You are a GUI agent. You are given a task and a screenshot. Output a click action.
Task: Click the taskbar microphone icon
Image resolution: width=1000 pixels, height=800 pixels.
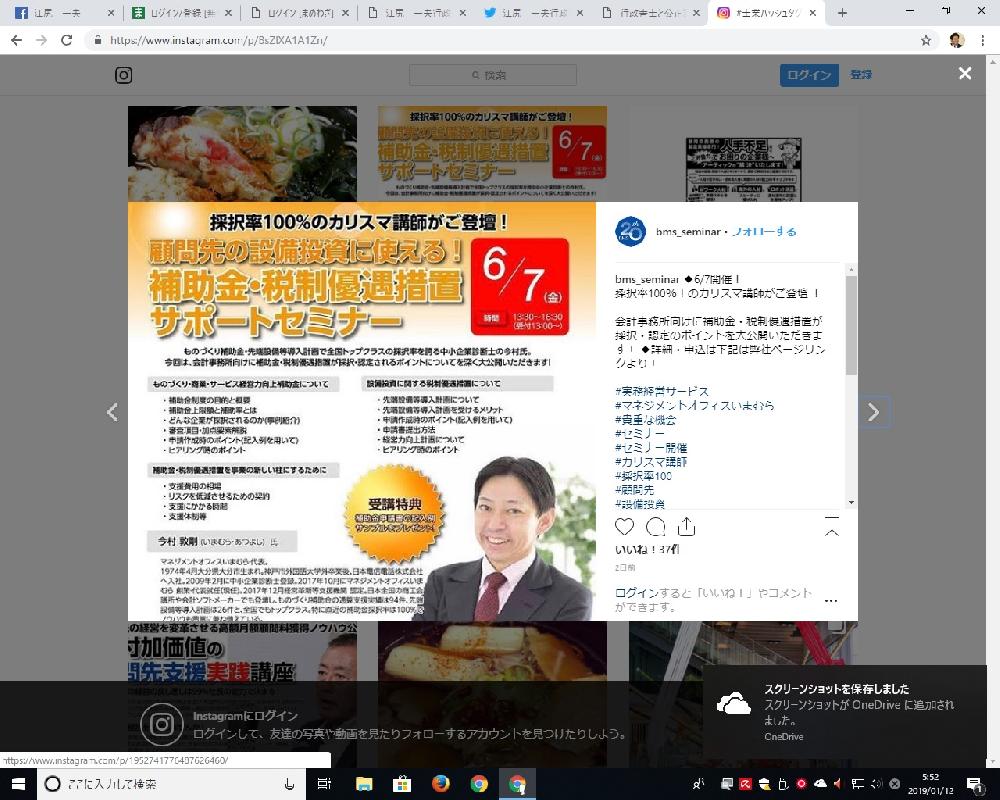pos(290,784)
